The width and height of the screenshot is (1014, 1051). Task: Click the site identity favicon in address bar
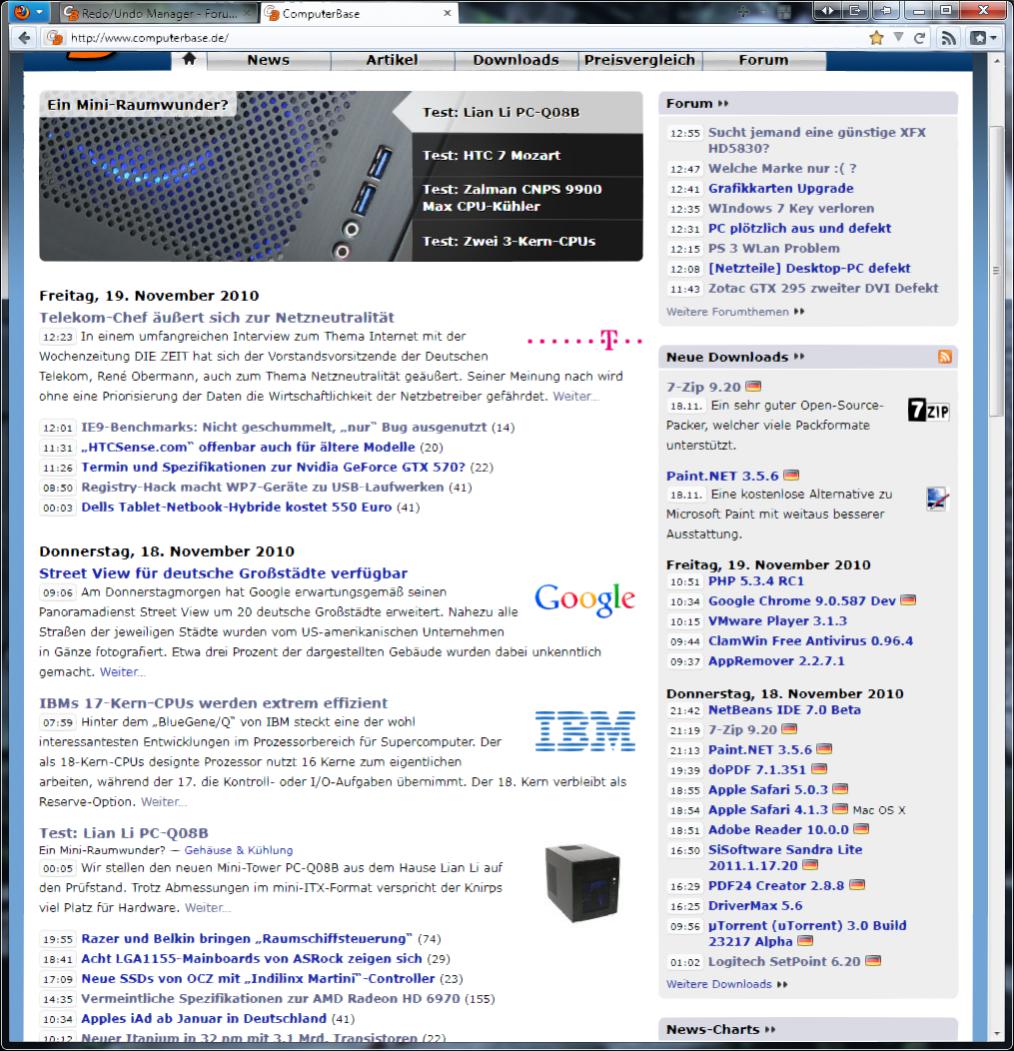click(55, 38)
